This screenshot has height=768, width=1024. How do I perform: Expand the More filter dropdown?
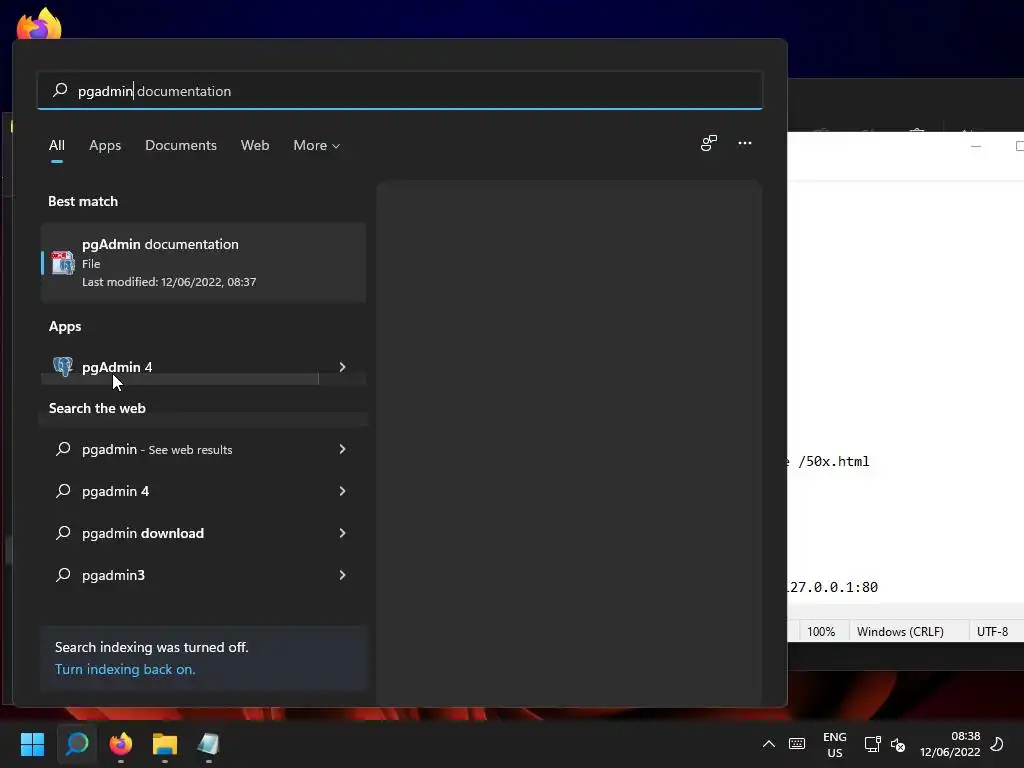pyautogui.click(x=317, y=146)
